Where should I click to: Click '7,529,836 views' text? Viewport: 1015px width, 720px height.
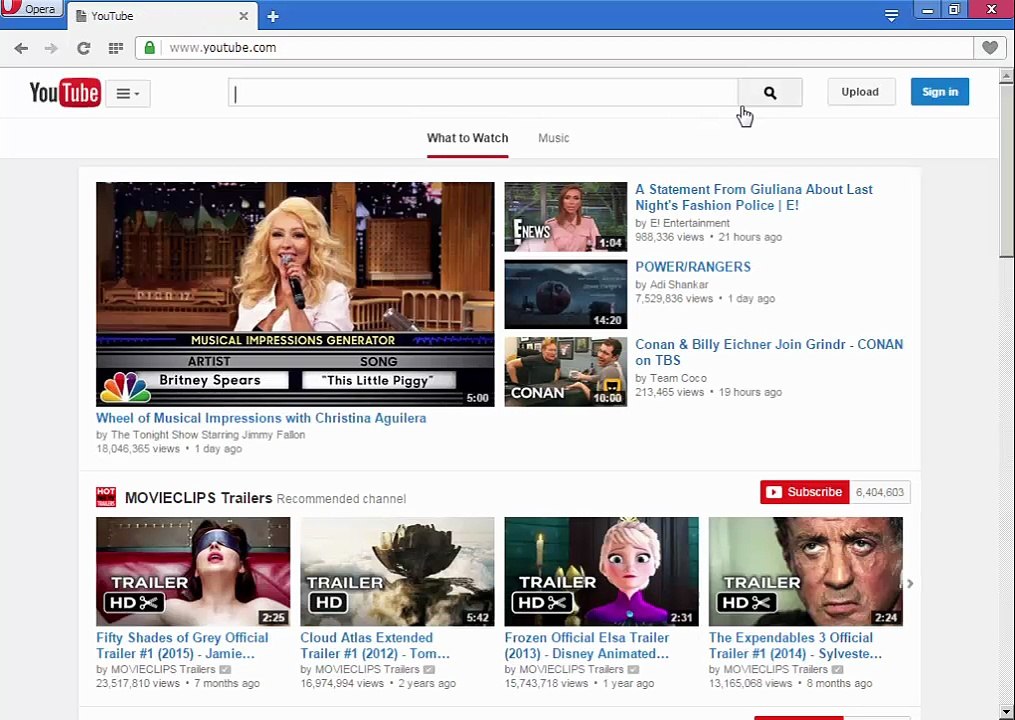(674, 298)
